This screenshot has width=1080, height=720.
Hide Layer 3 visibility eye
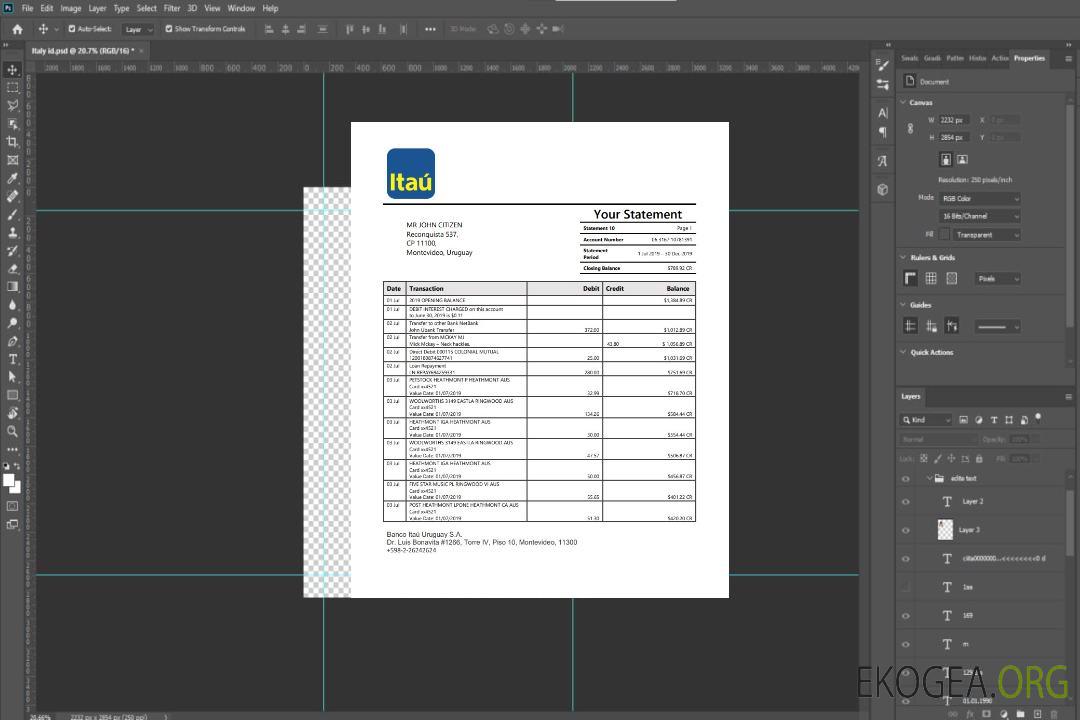(x=906, y=531)
